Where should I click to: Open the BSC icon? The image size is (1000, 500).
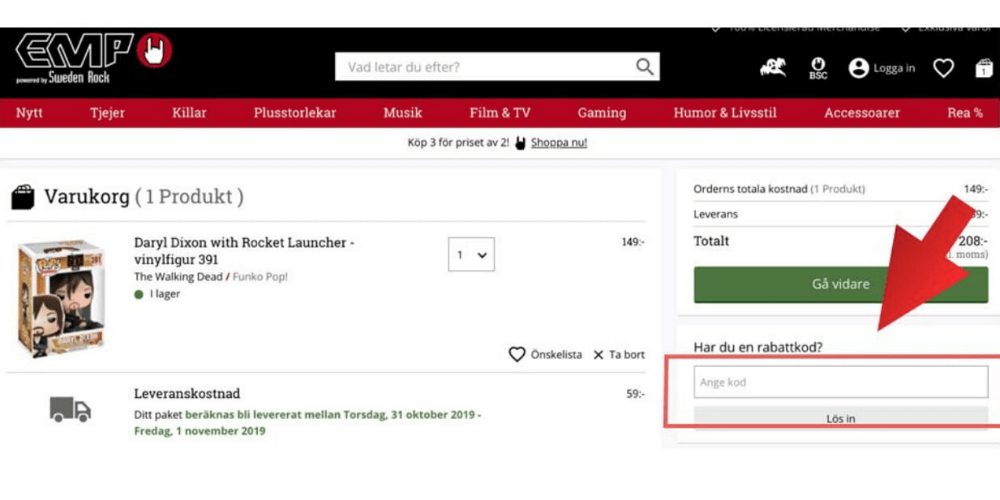pos(818,68)
